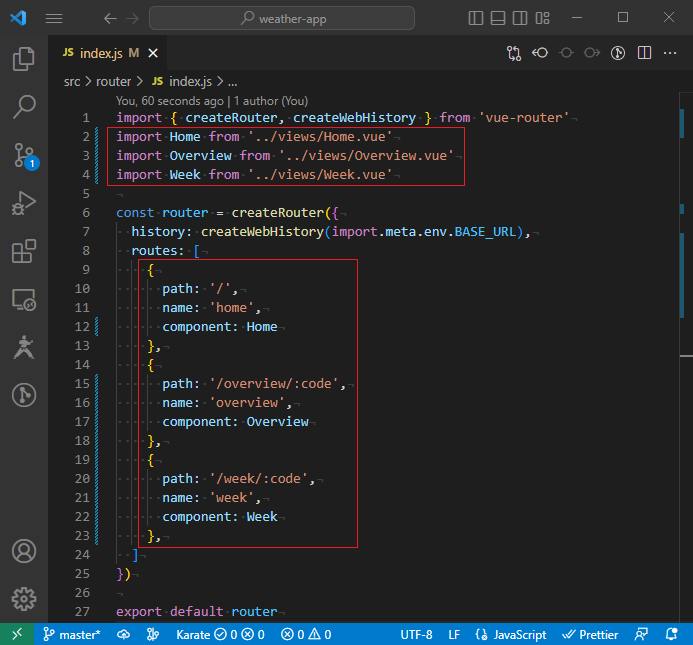Click the '../views/Home.vue' import path
The image size is (693, 645).
(320, 137)
